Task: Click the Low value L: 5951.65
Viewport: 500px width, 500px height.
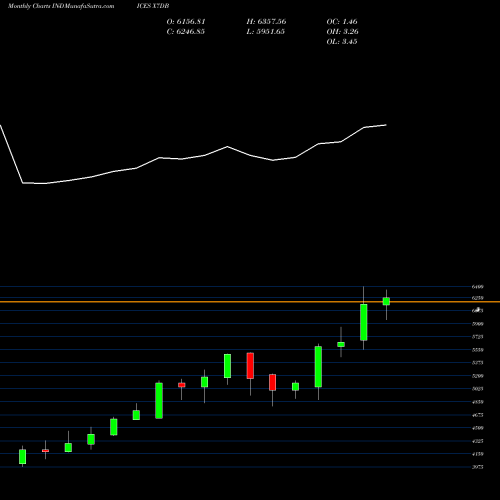Action: coord(266,31)
